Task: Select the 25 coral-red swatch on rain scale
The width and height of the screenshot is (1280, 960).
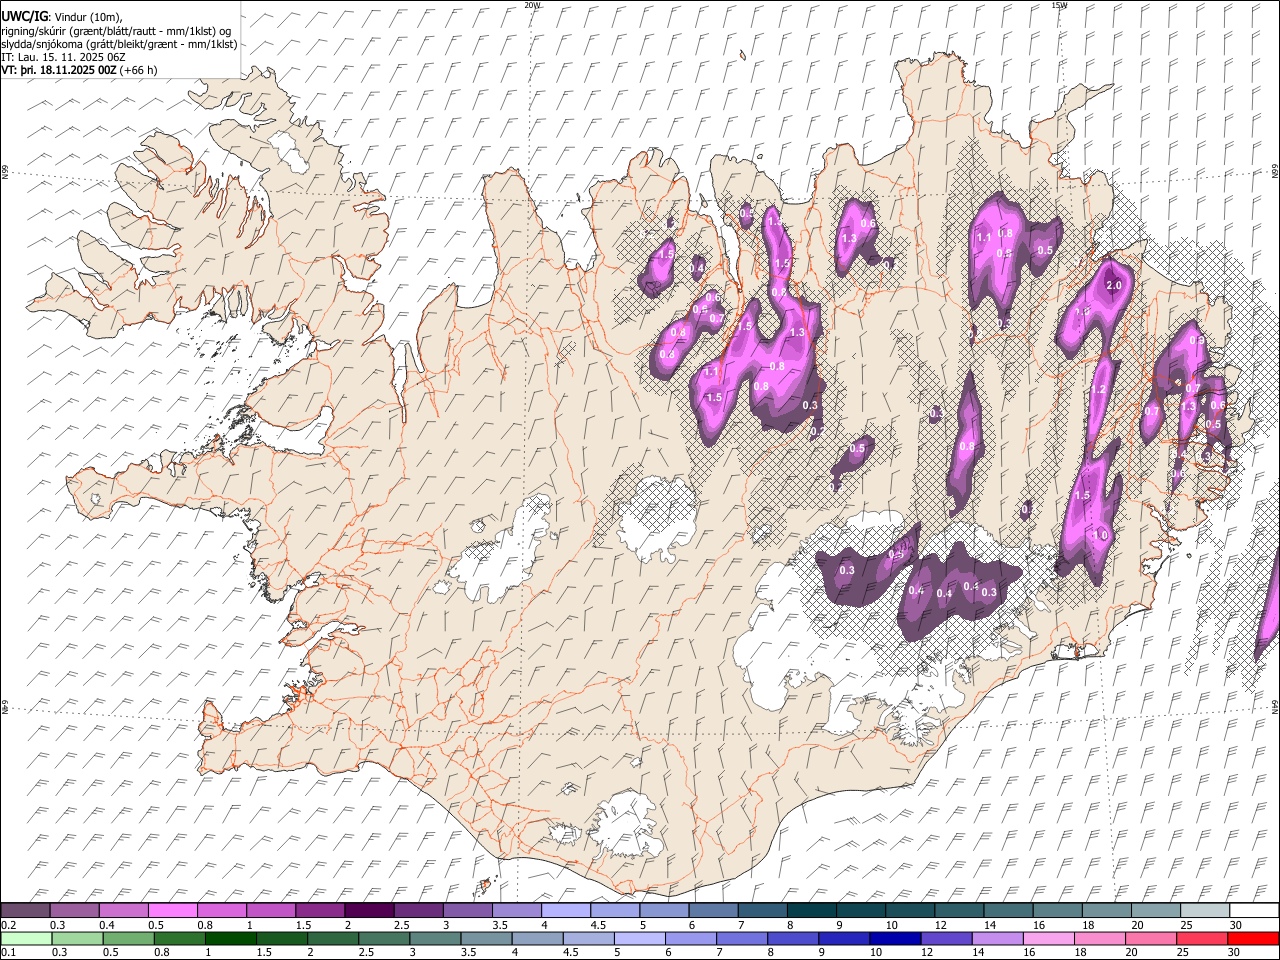Action: point(1201,938)
